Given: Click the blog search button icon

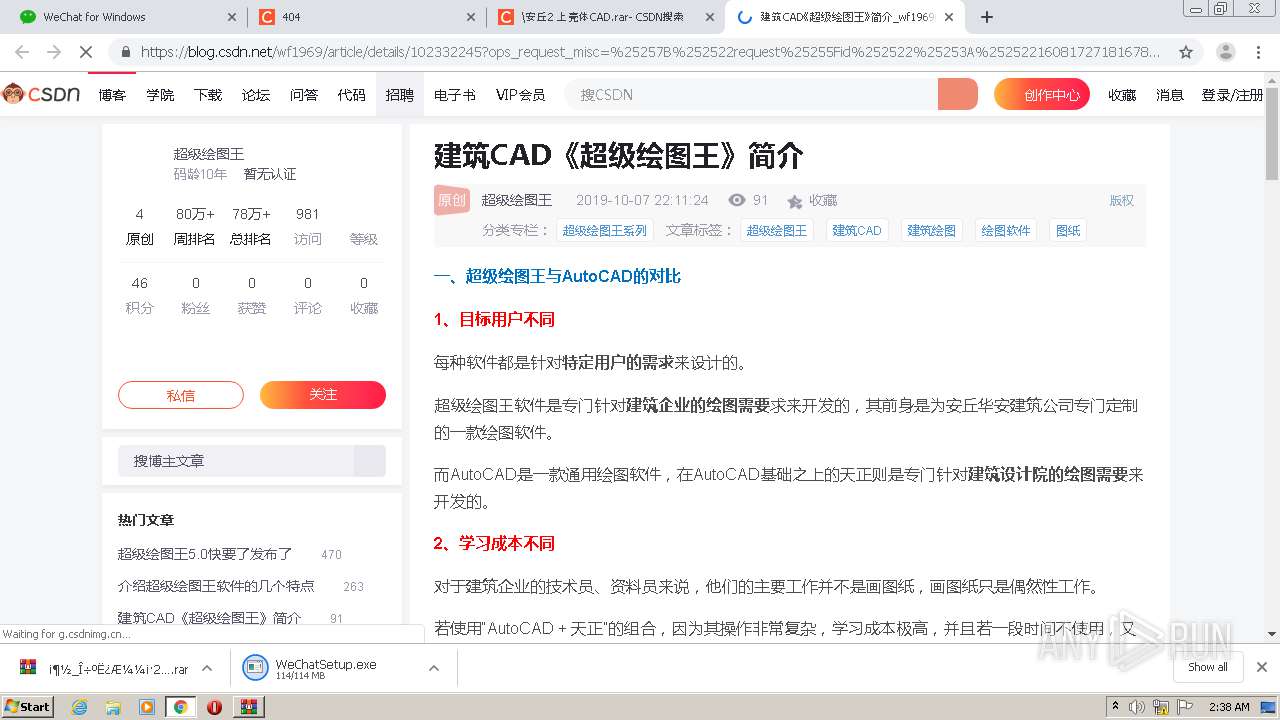Looking at the screenshot, I should coord(370,460).
